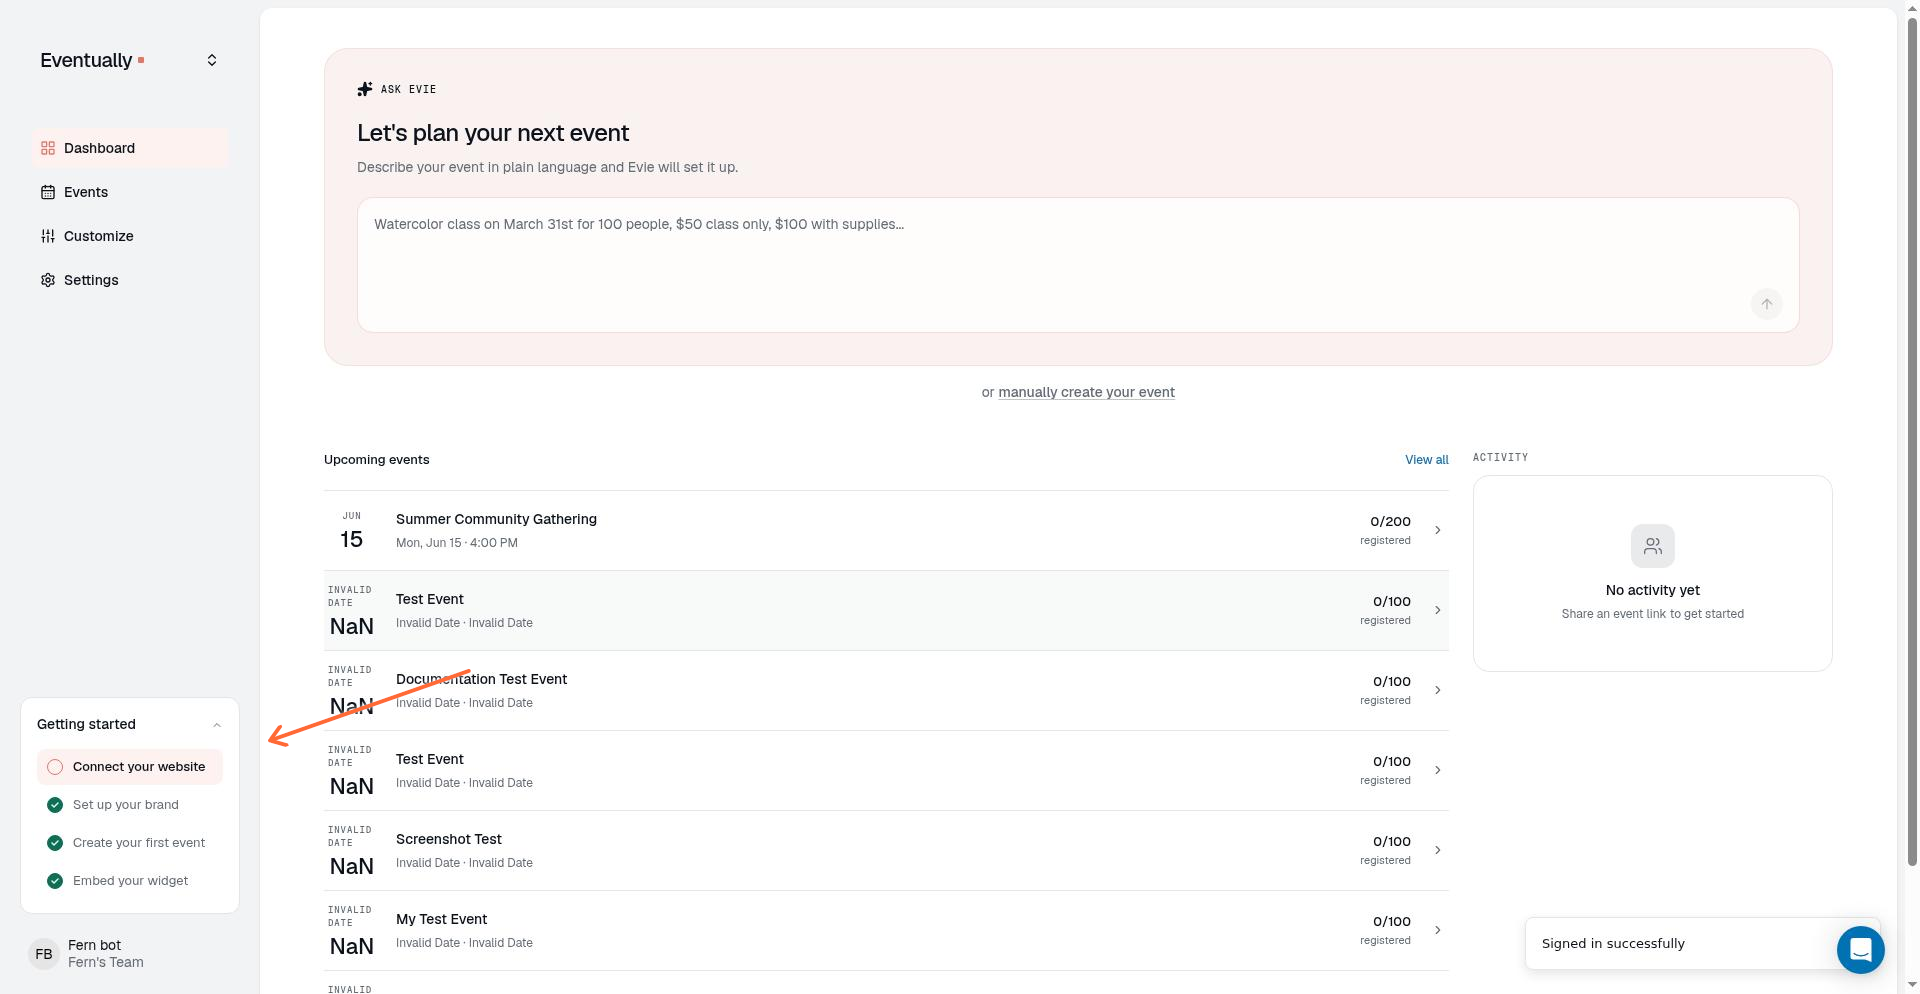The width and height of the screenshot is (1920, 994).
Task: Open Screenshot Test event title
Action: tap(448, 839)
